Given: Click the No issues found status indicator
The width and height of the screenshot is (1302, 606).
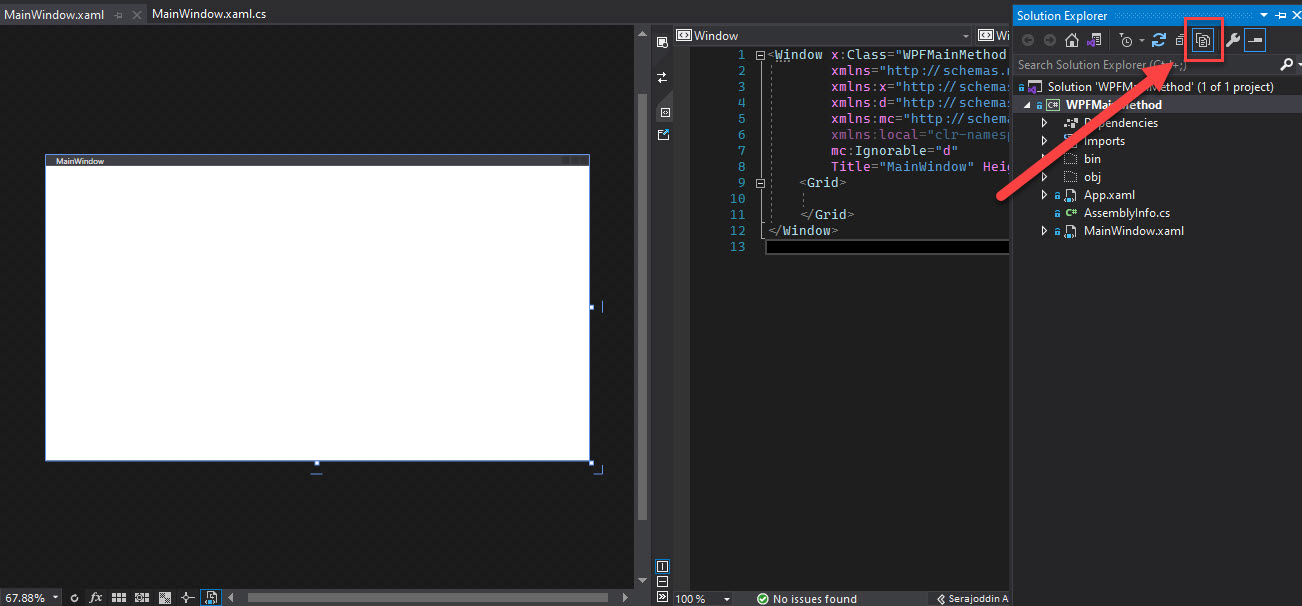Looking at the screenshot, I should [x=806, y=598].
